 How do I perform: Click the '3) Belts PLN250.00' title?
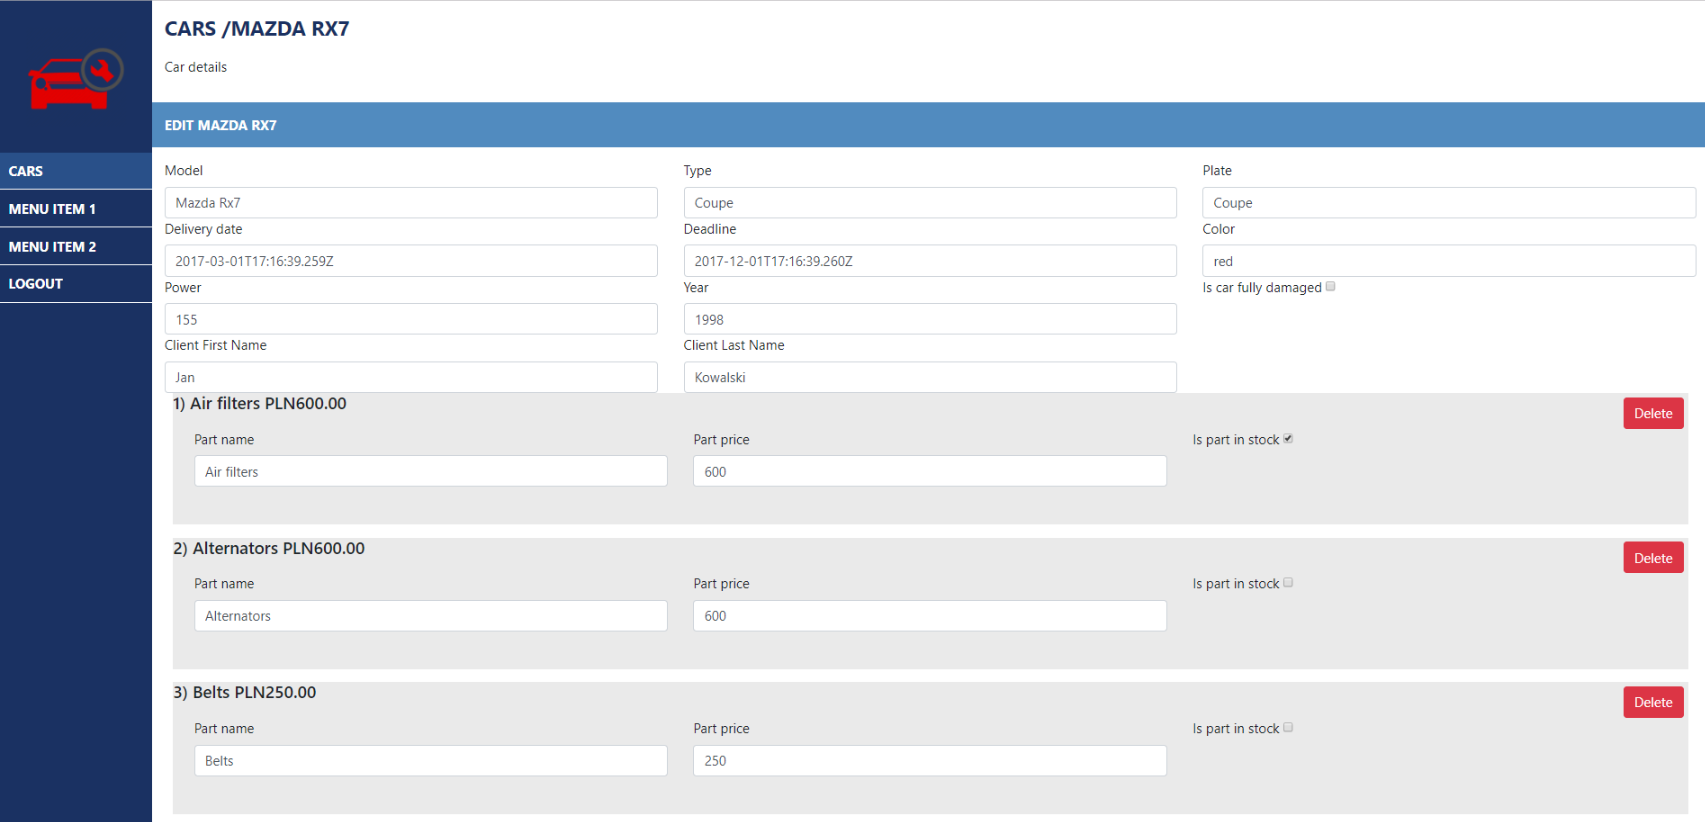(245, 692)
